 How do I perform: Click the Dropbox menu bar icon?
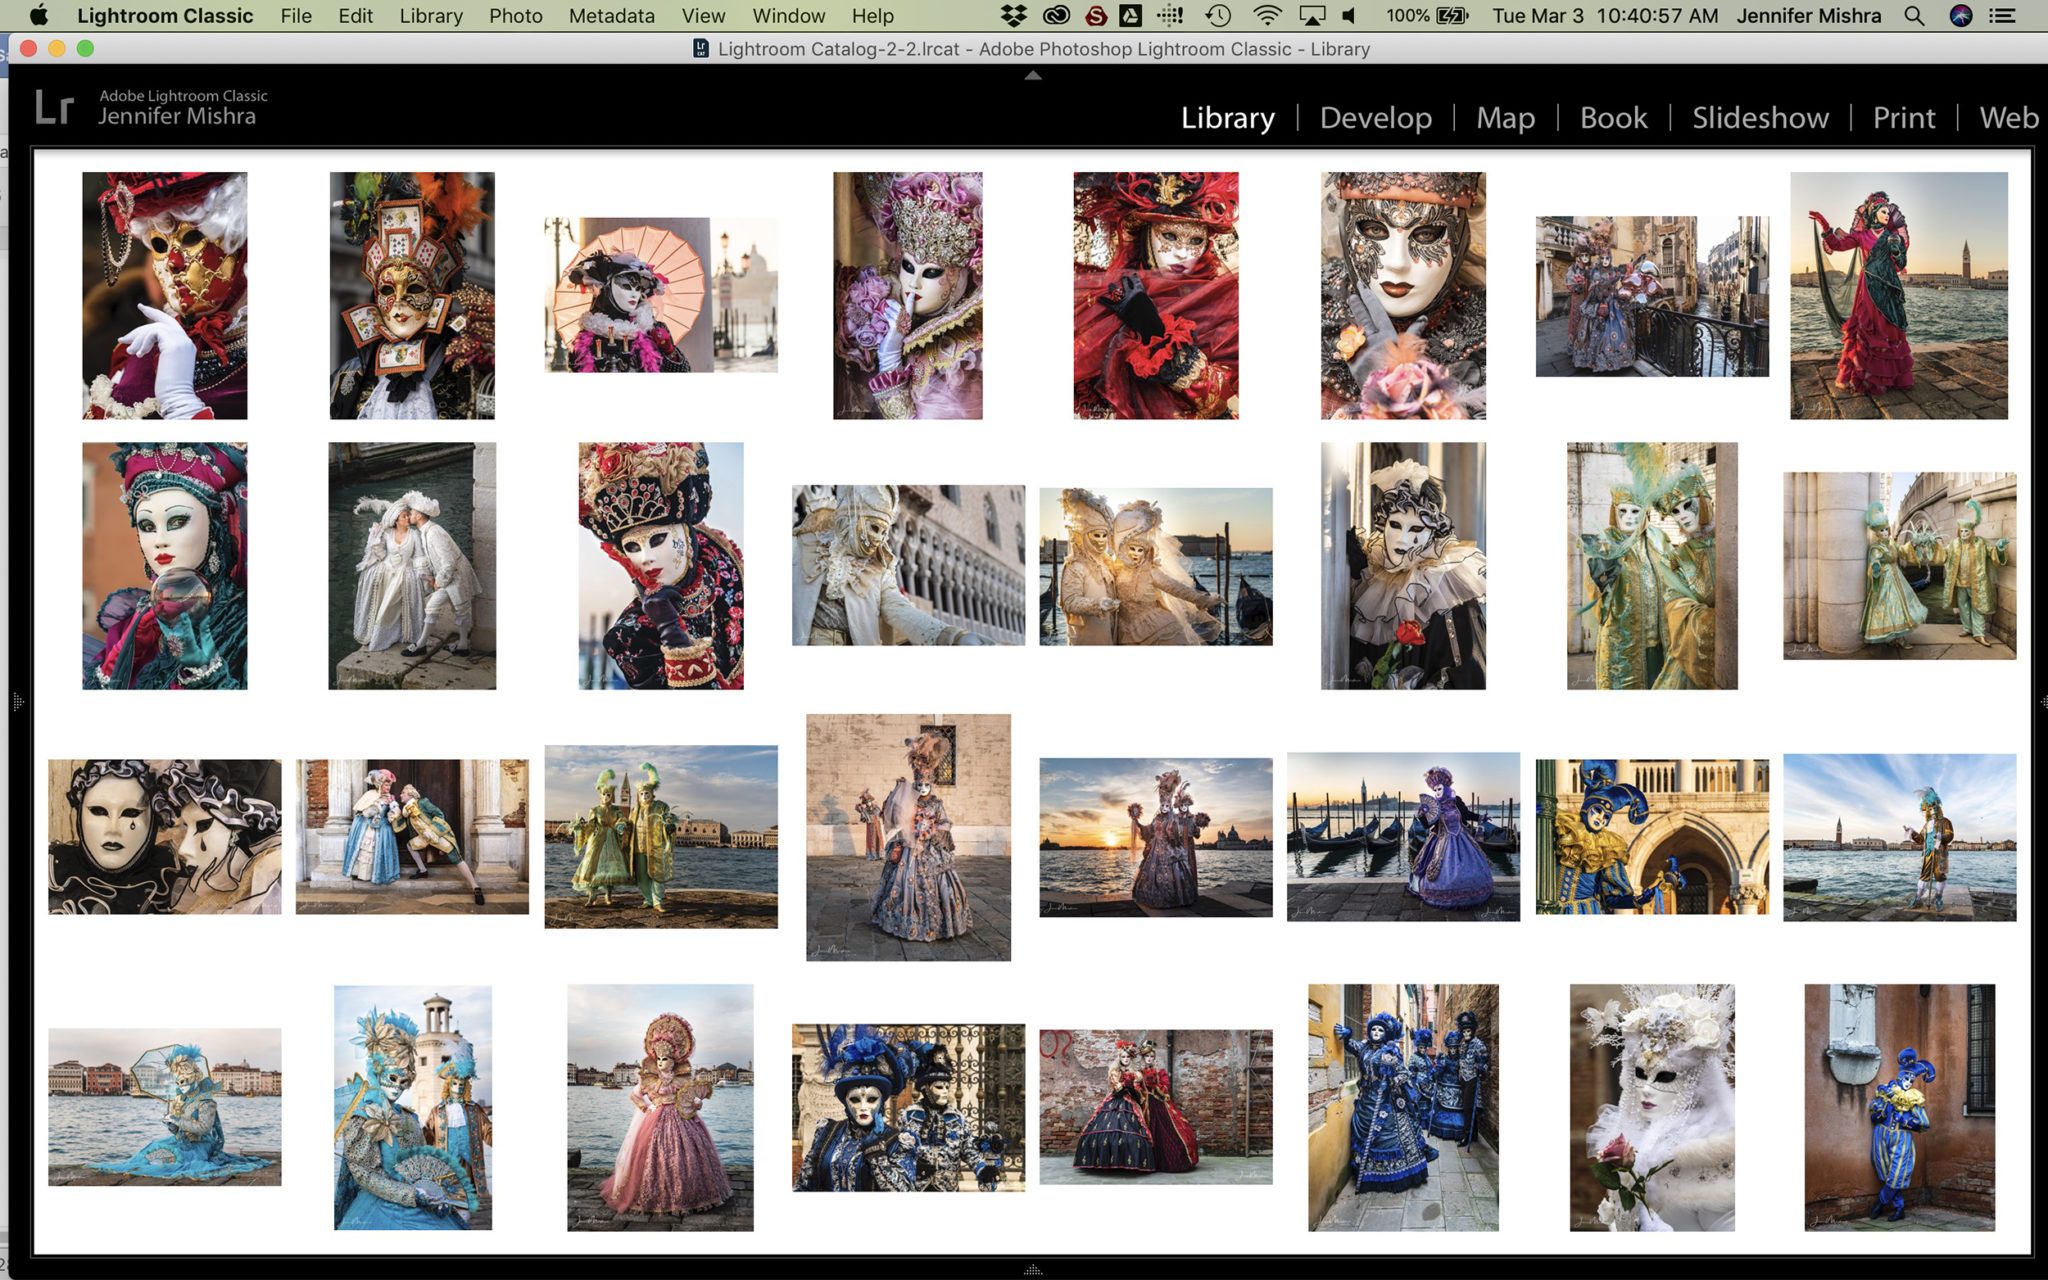[1014, 15]
